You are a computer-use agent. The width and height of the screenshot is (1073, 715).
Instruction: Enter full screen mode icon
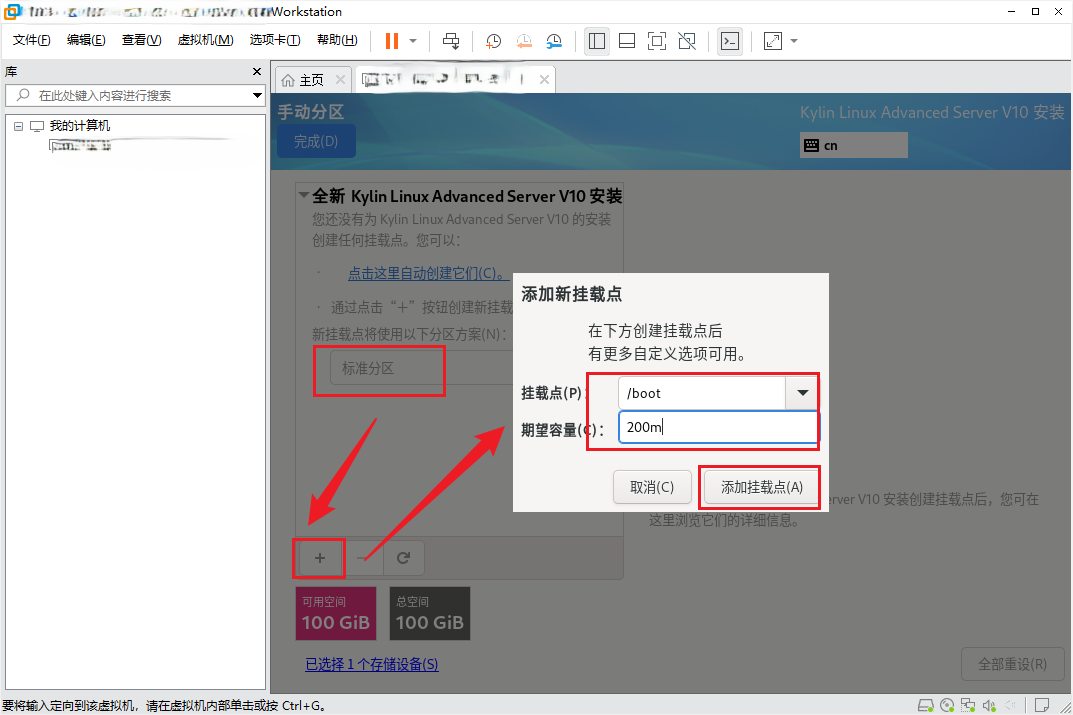tap(657, 41)
